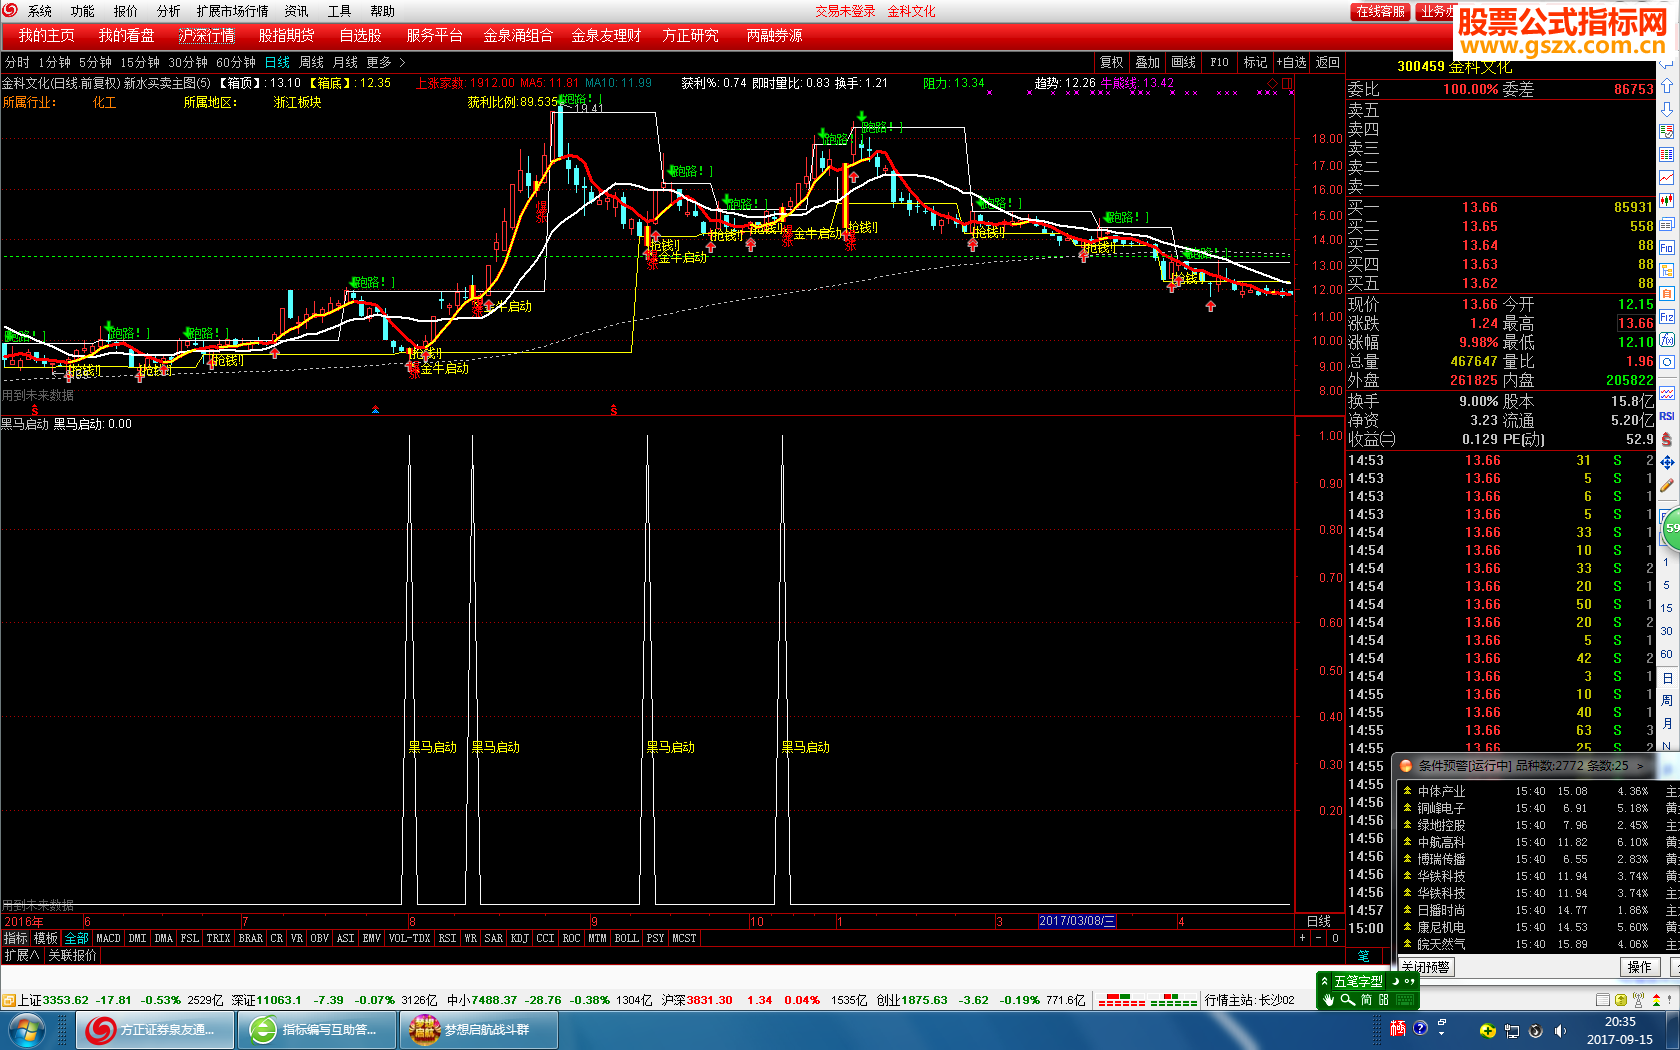Open the quote list table icon in right sidebar
1680x1050 pixels.
(x=1667, y=155)
